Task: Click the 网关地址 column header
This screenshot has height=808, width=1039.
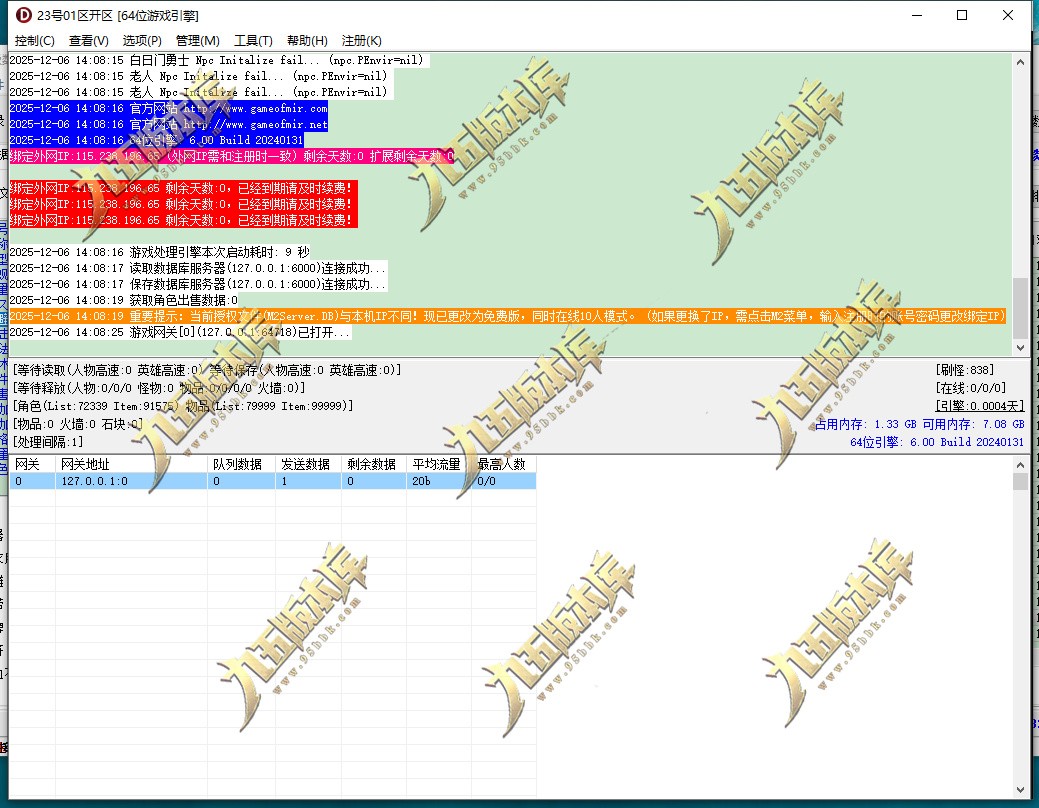Action: point(131,464)
